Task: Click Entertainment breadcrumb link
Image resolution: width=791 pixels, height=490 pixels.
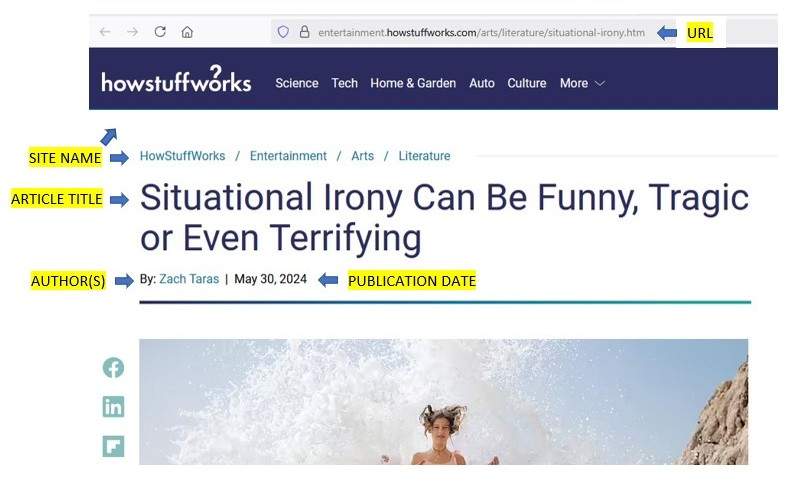Action: [x=288, y=156]
